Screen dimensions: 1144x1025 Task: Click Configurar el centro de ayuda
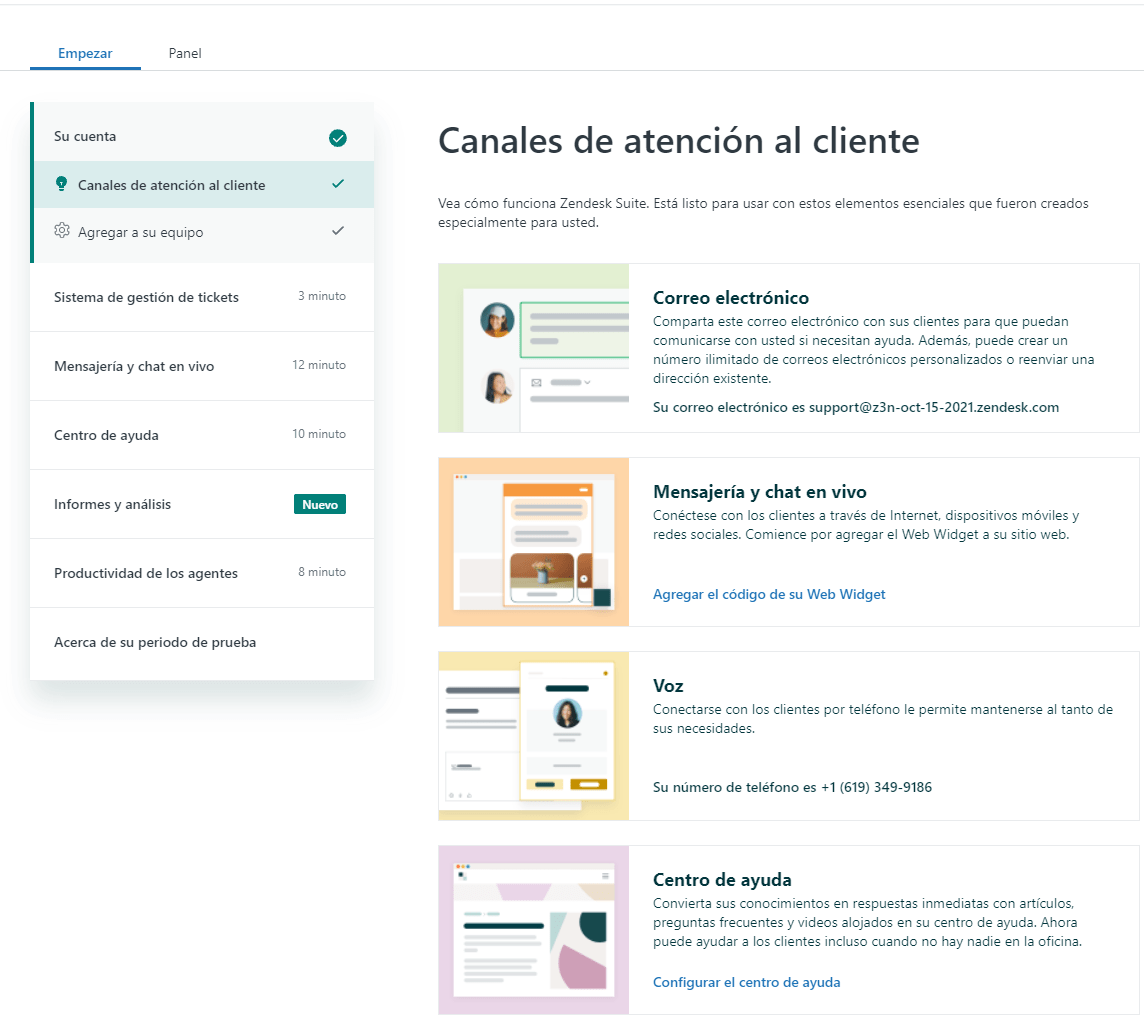pyautogui.click(x=746, y=982)
